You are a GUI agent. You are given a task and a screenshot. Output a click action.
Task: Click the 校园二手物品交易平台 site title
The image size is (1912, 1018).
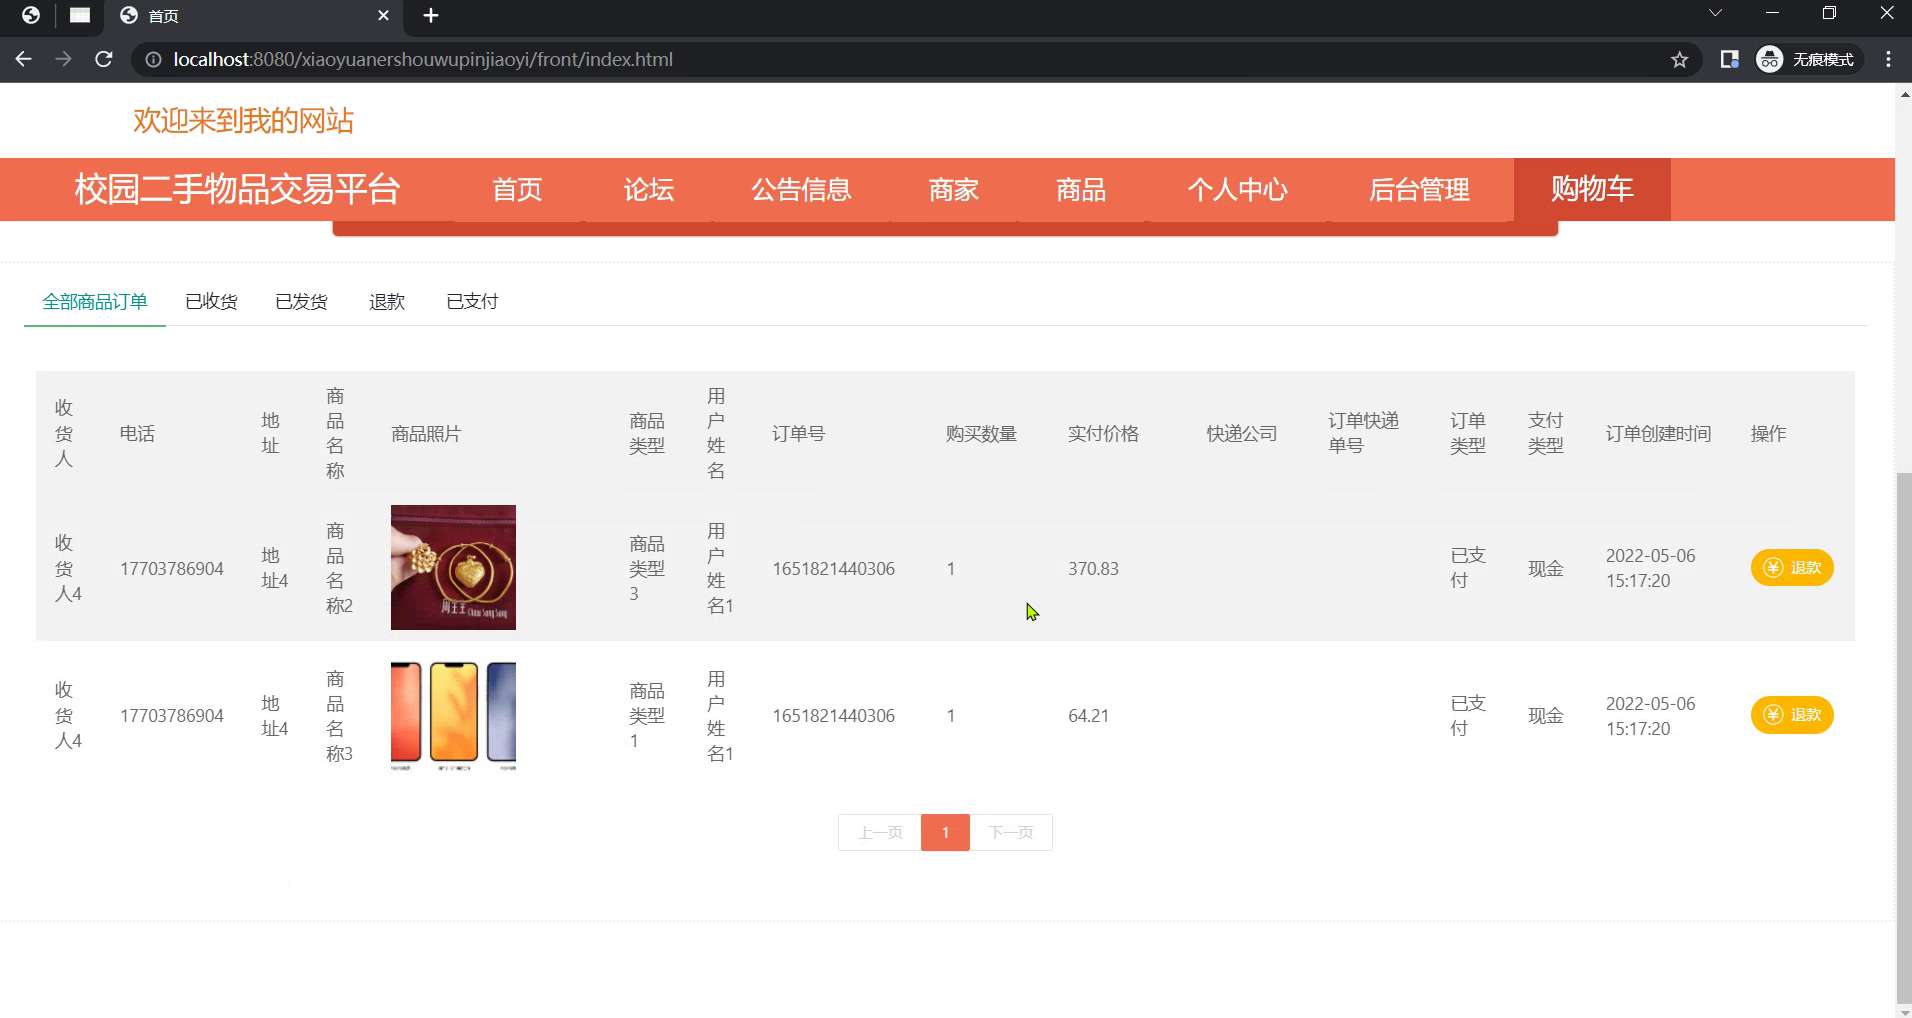(237, 189)
